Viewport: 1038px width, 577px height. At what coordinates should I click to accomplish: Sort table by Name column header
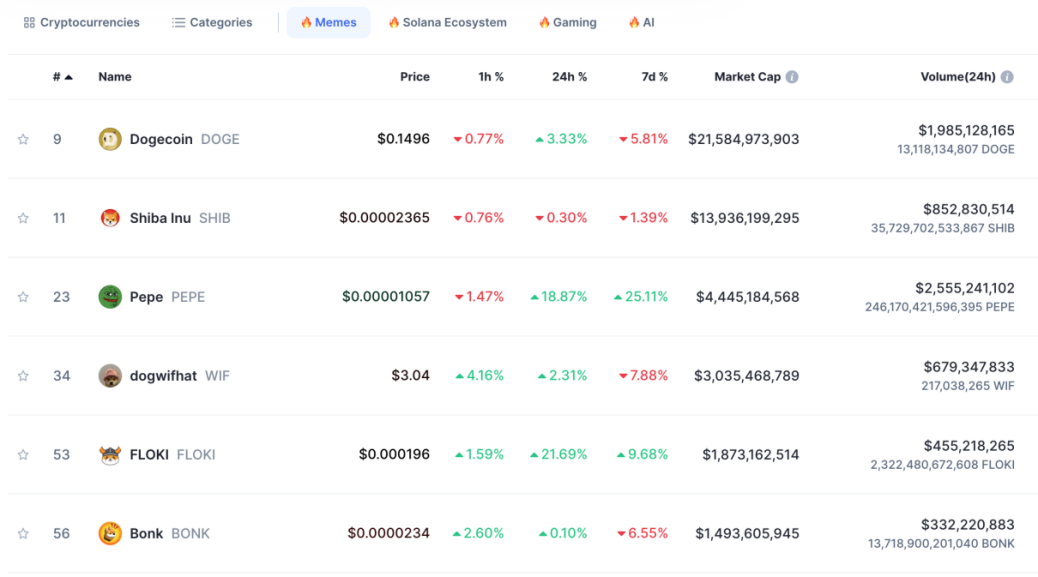tap(115, 77)
